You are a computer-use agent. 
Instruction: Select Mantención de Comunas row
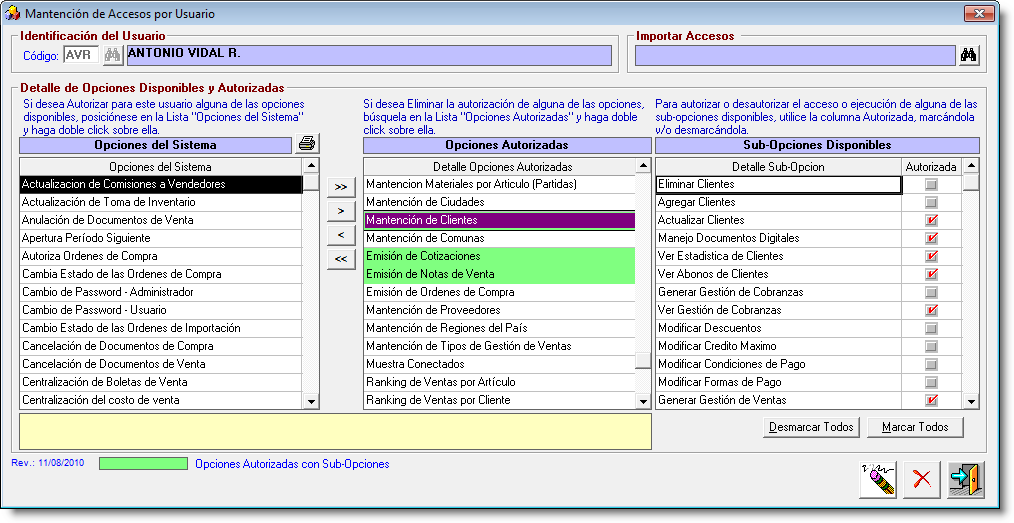tap(499, 239)
